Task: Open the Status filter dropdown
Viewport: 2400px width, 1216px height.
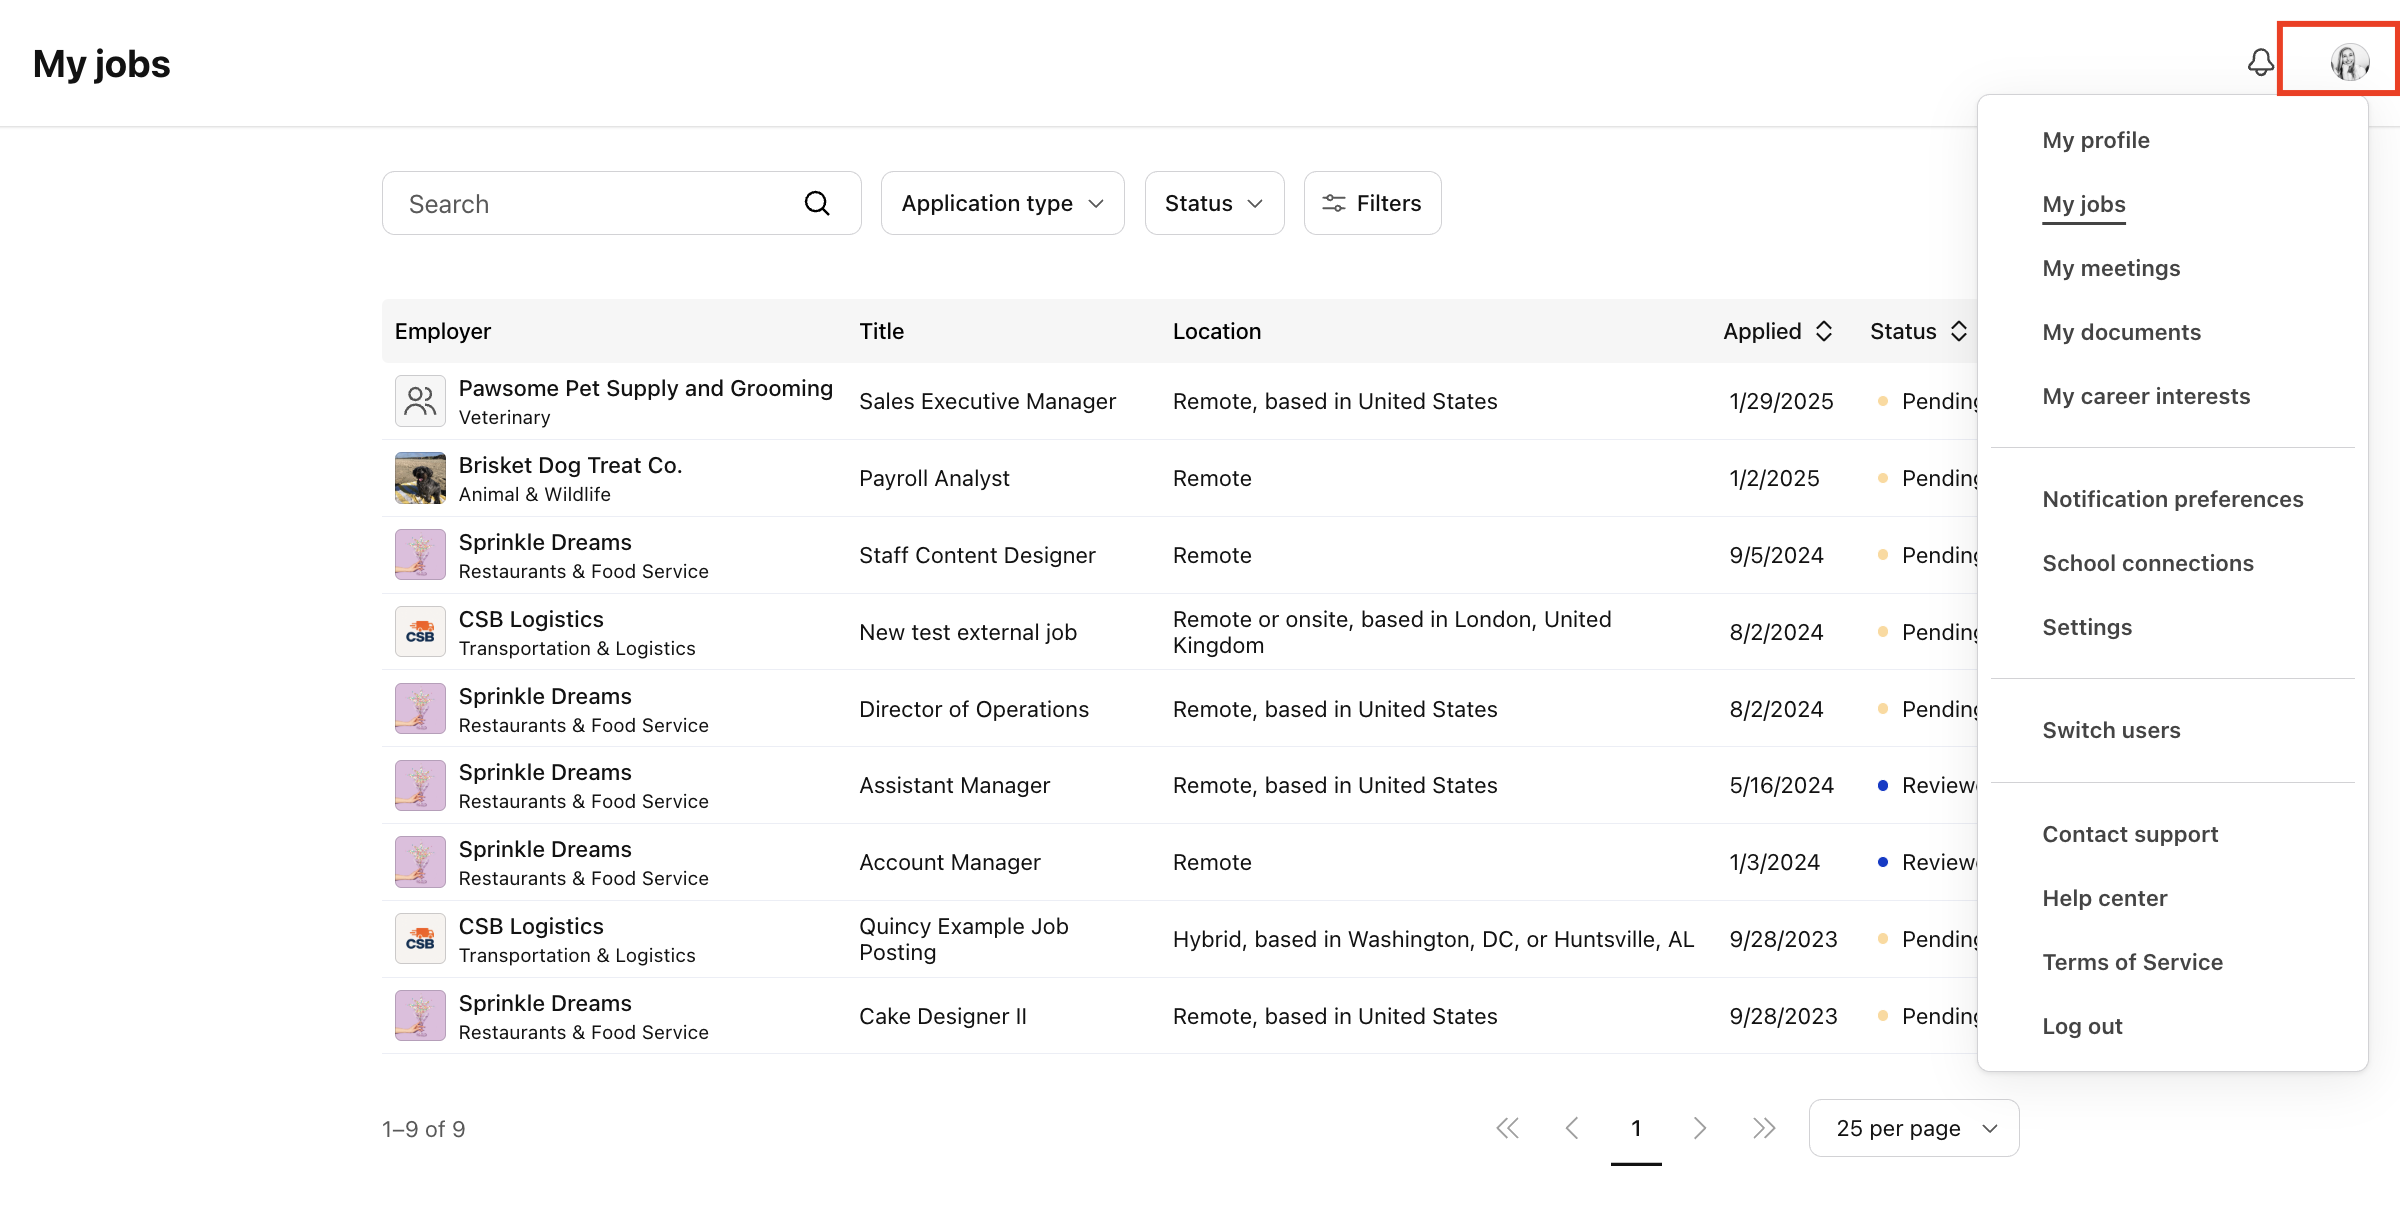Action: [x=1214, y=203]
